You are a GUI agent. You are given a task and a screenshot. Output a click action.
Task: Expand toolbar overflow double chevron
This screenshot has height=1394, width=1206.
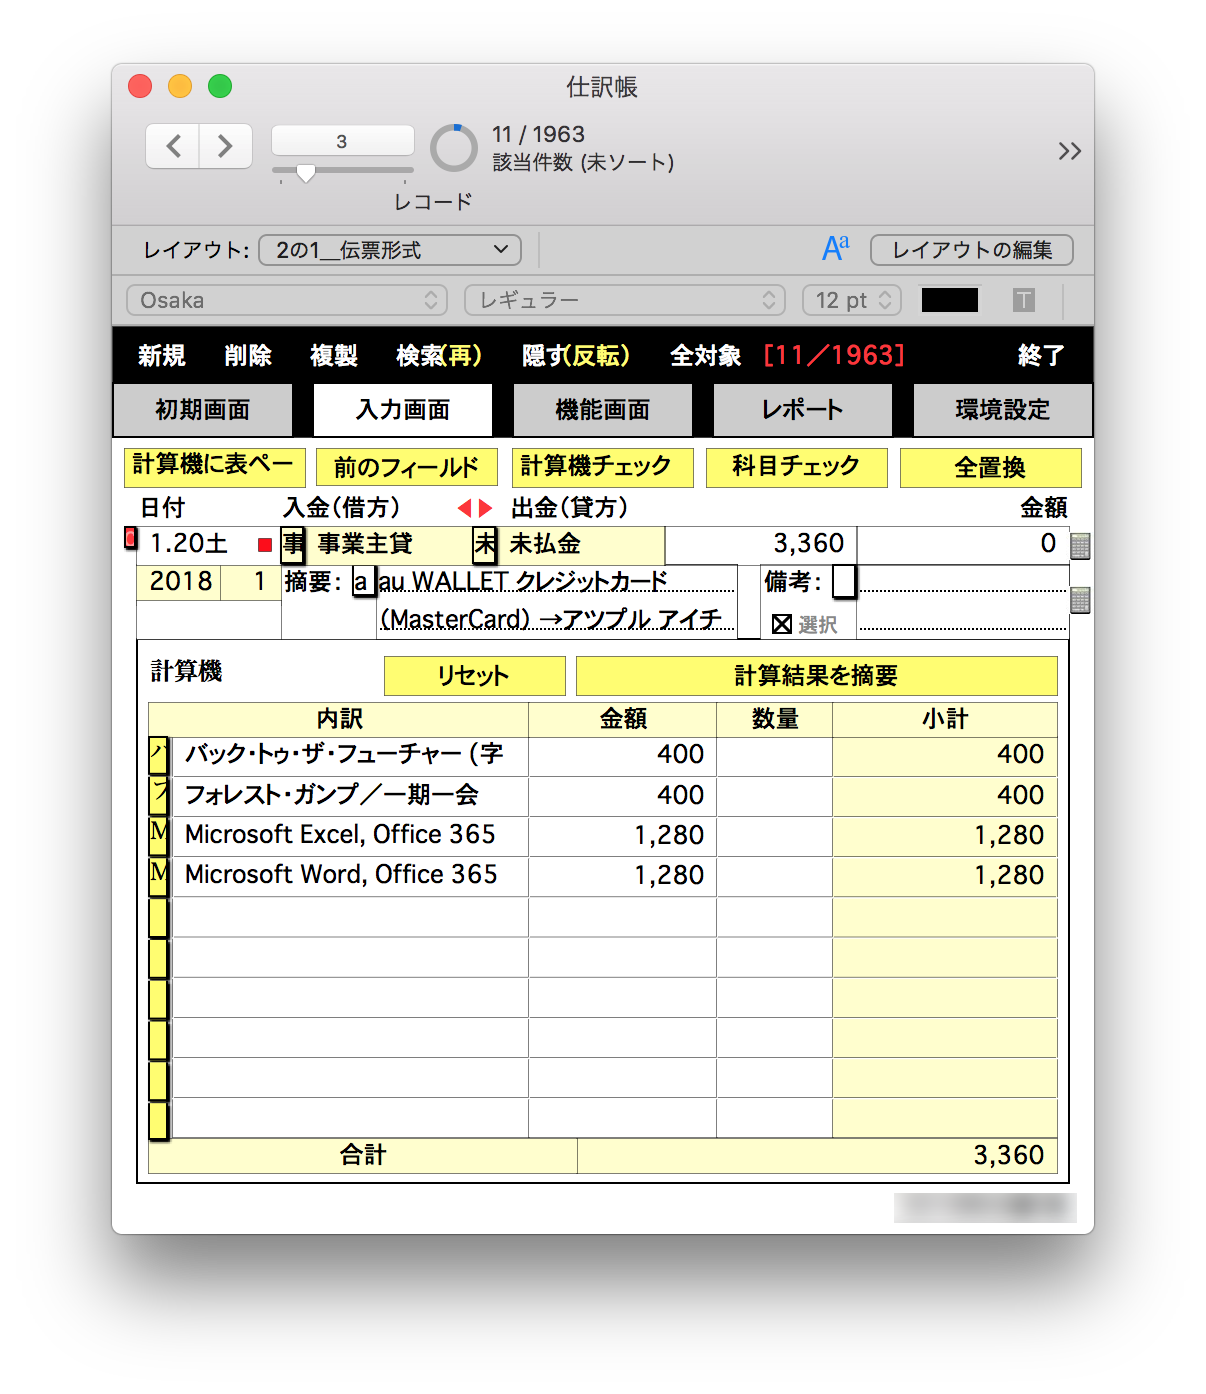(x=1069, y=151)
